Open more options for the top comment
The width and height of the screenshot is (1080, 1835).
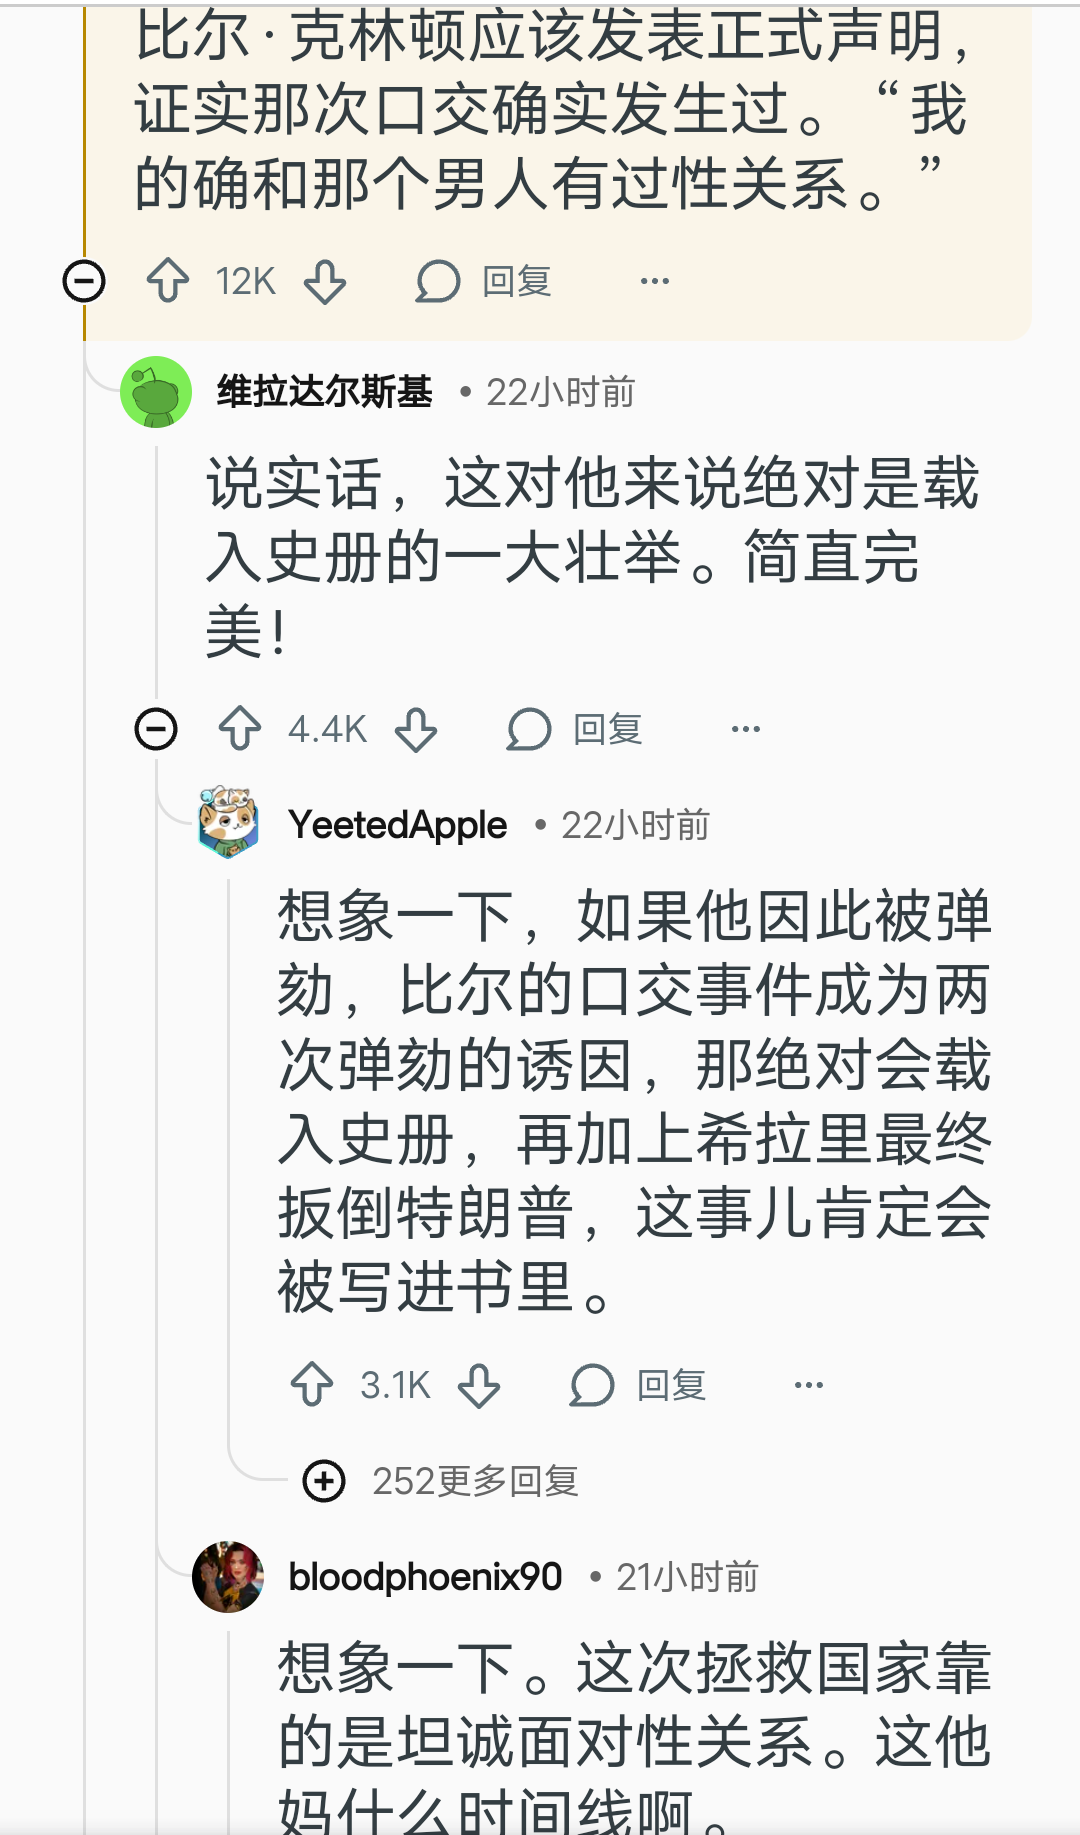coord(655,281)
